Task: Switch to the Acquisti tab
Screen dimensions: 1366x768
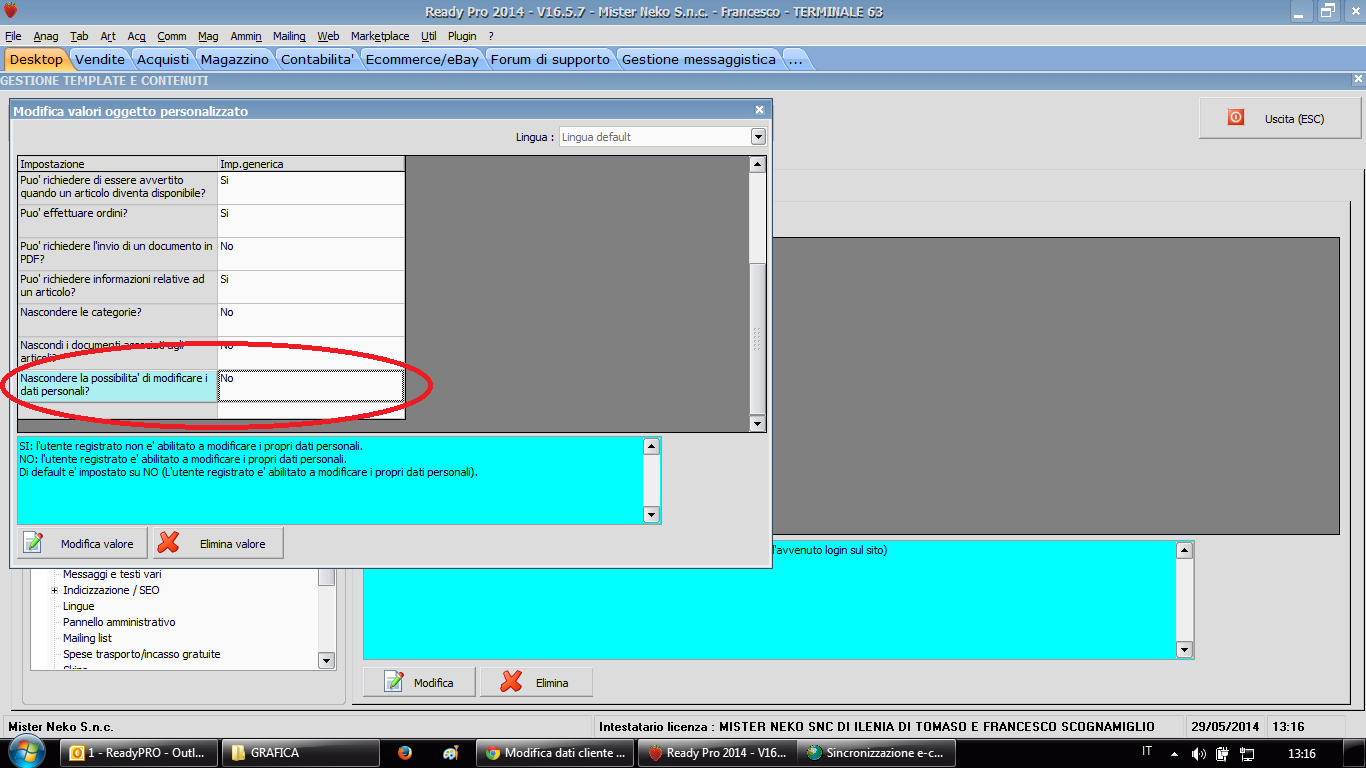Action: point(163,59)
